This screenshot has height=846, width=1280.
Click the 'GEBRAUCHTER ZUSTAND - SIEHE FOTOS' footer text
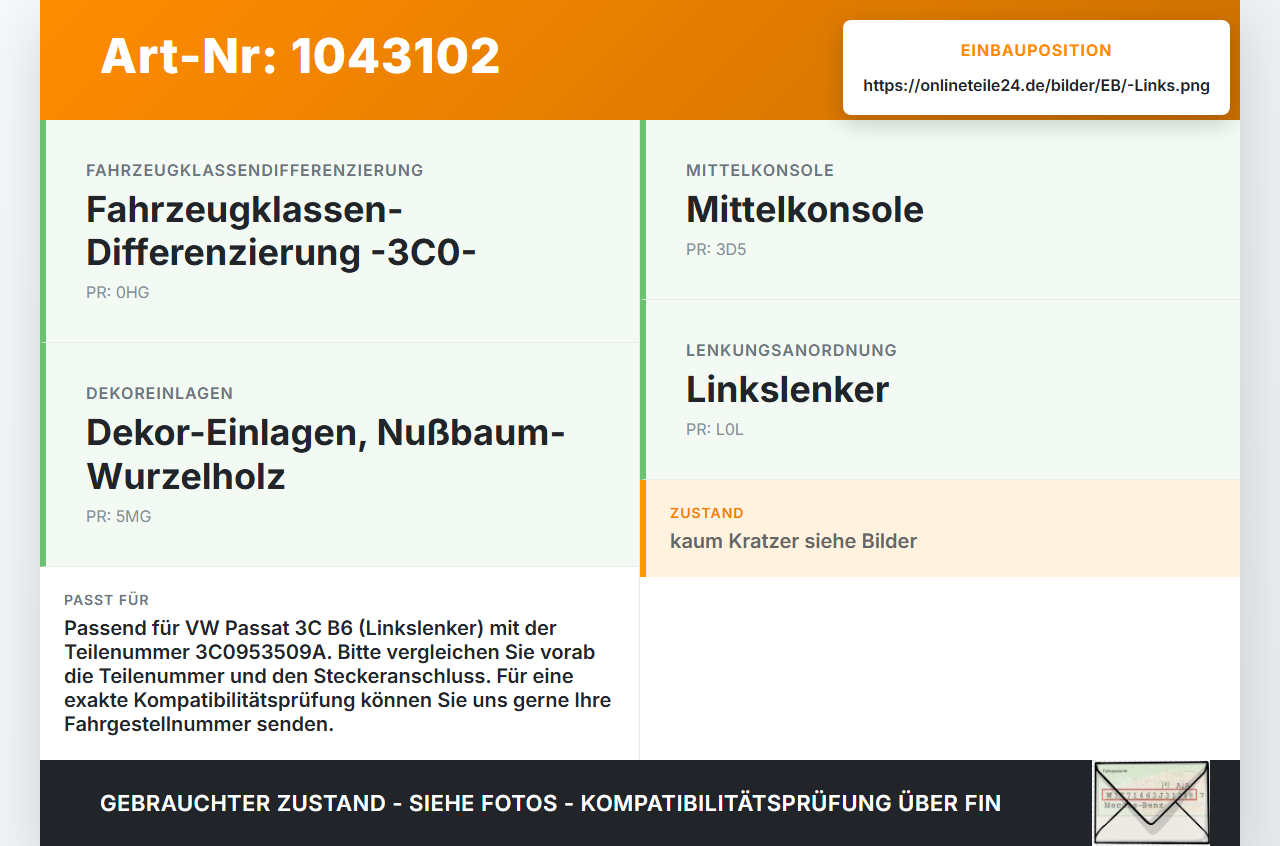(x=550, y=803)
